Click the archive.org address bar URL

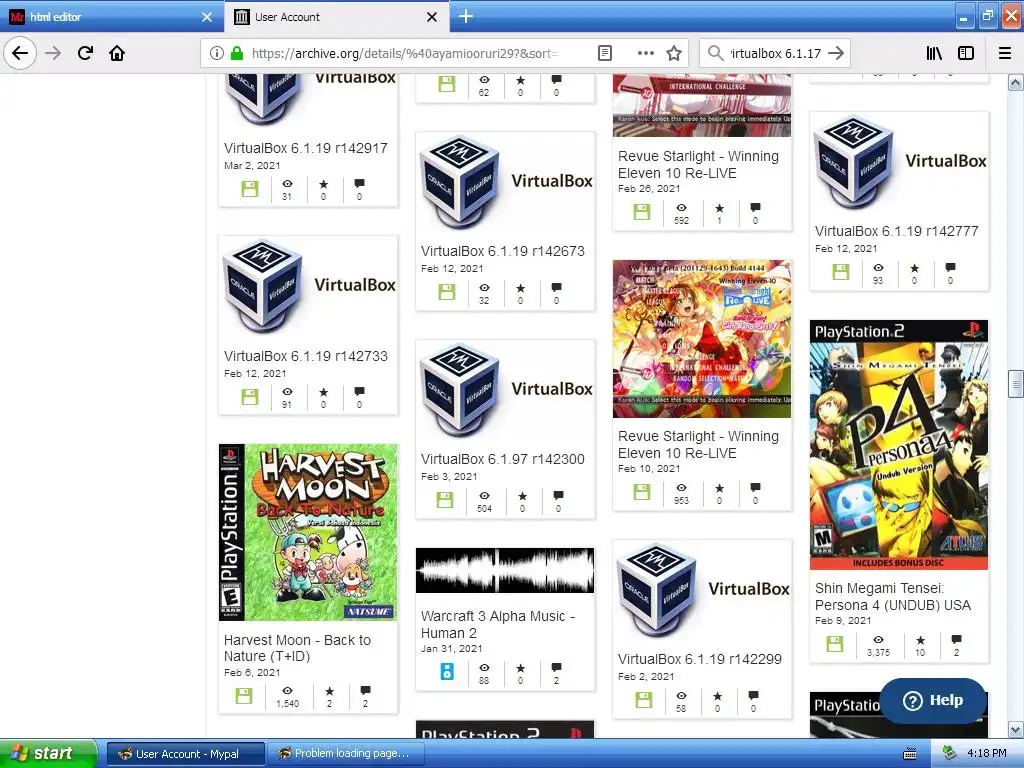405,54
